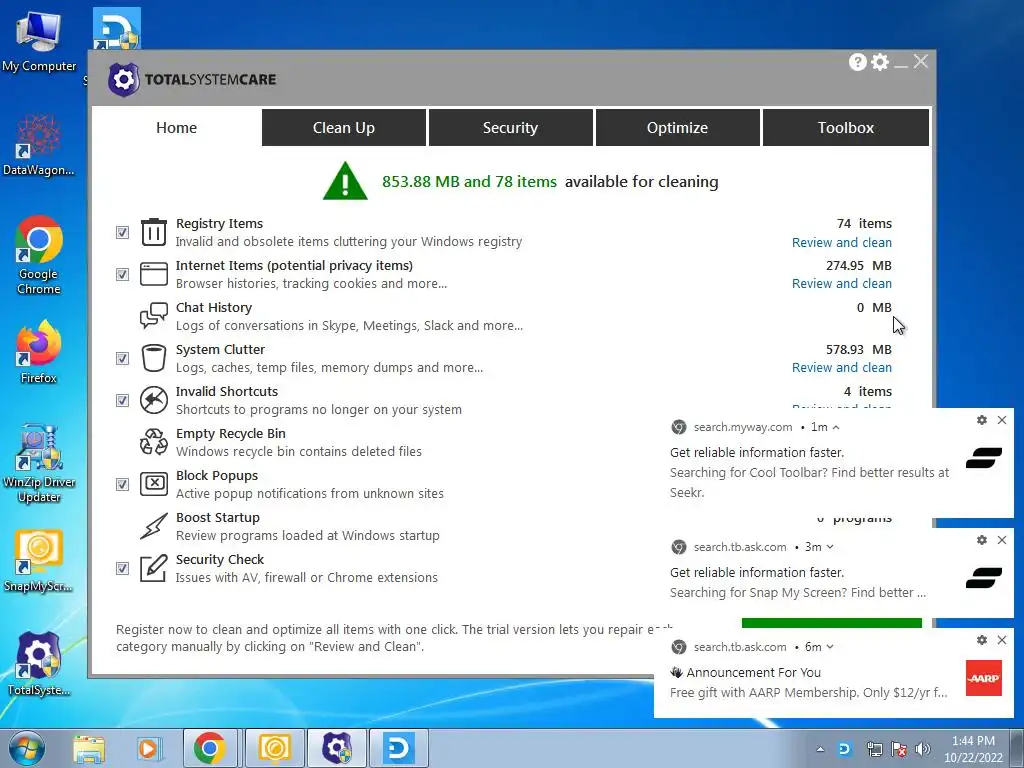Toggle the Internet Items checkbox

[x=122, y=274]
